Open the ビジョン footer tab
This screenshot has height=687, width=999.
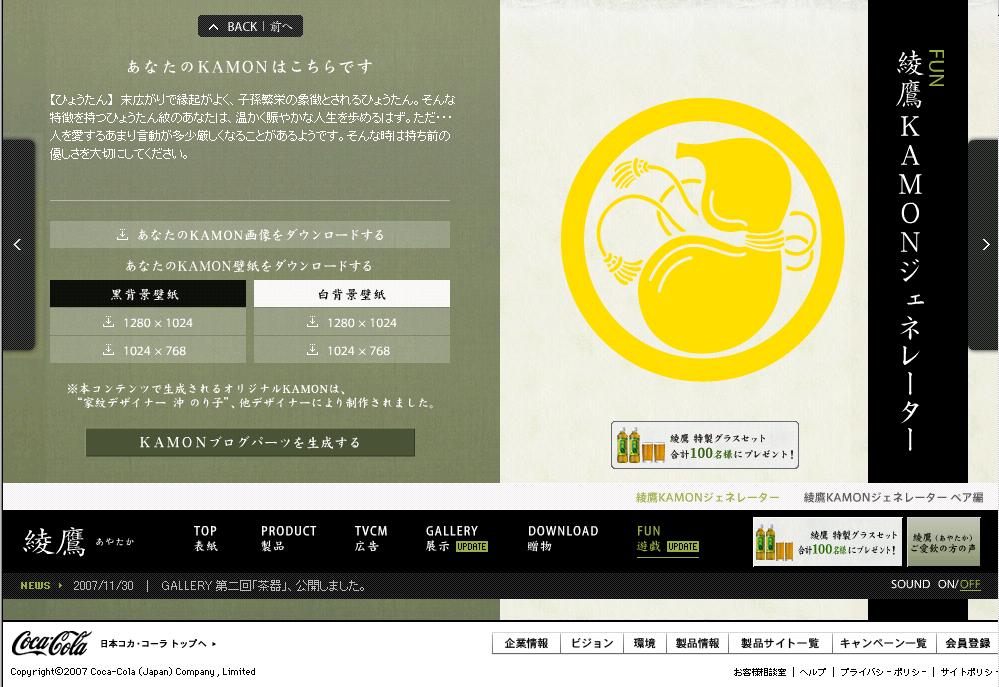tap(592, 644)
